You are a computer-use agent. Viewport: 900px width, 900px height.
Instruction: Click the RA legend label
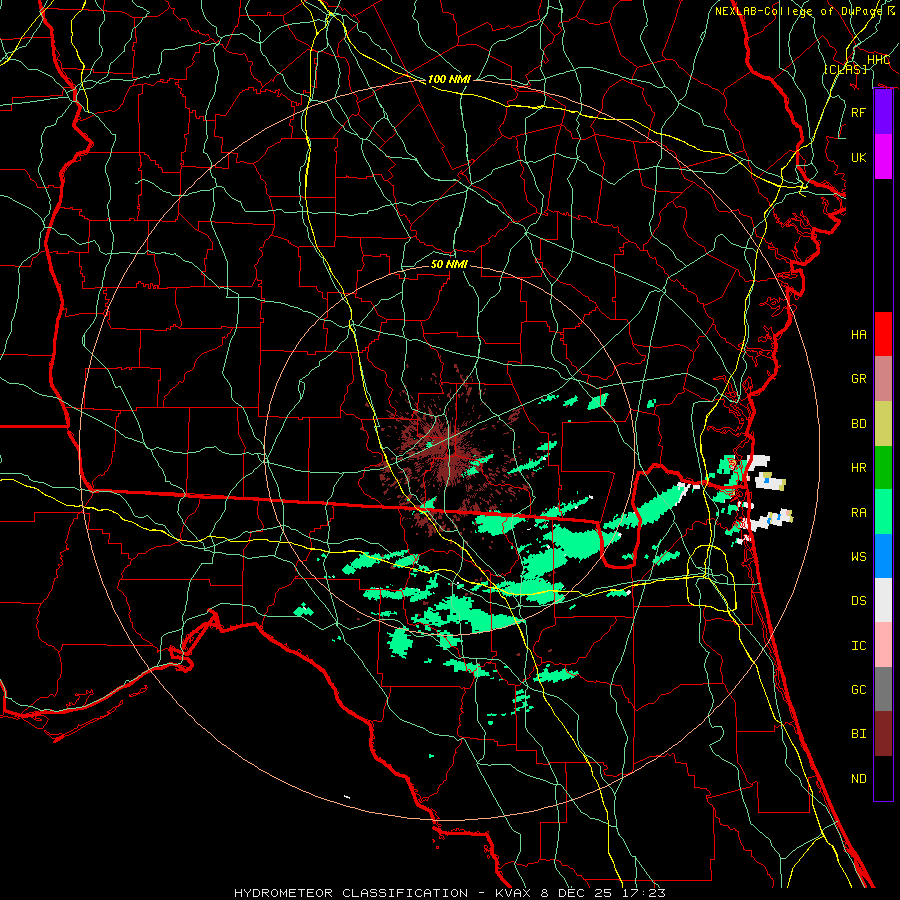pos(859,513)
